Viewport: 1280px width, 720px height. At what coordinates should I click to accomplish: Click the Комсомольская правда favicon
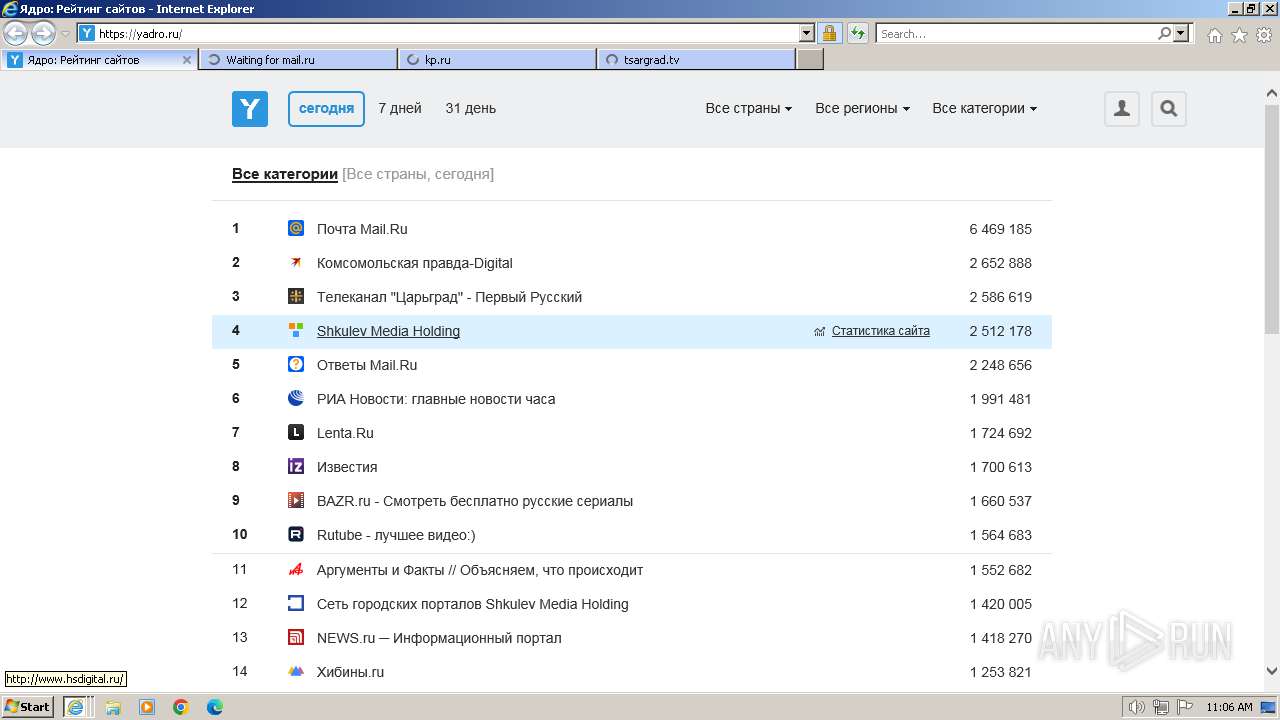point(296,262)
